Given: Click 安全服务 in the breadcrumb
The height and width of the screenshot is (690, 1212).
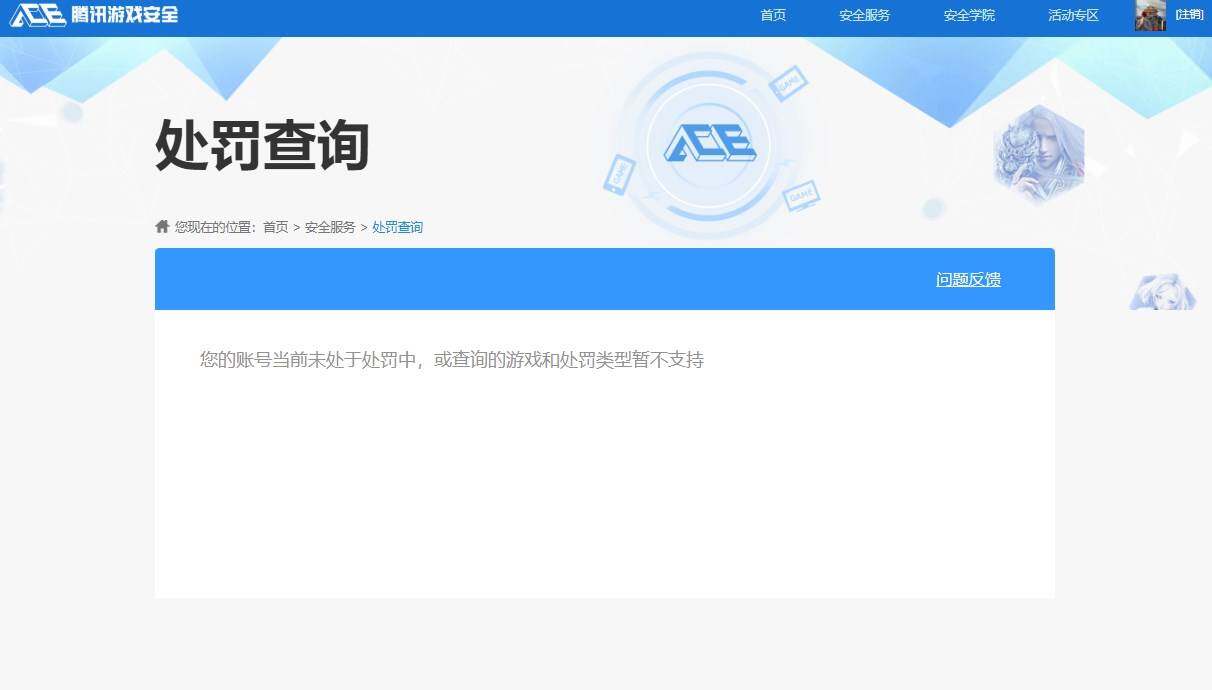Looking at the screenshot, I should tap(331, 227).
